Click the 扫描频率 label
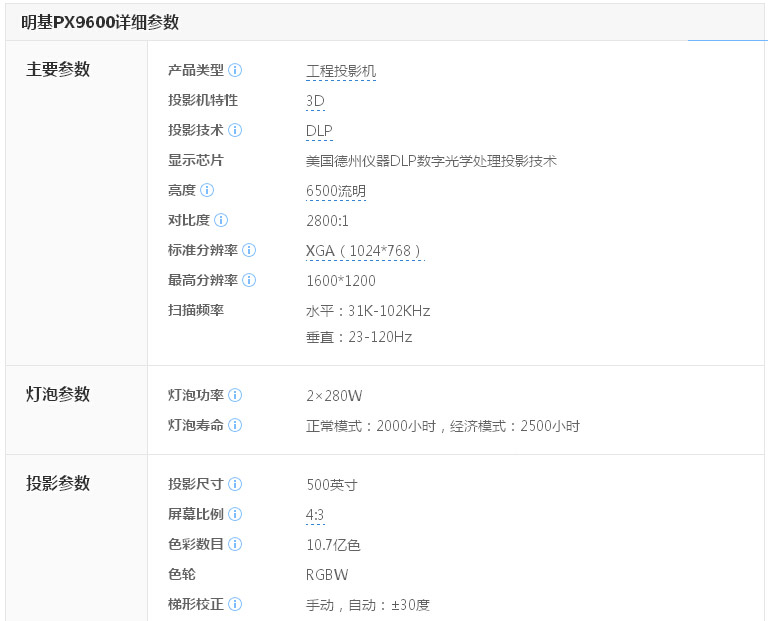The height and width of the screenshot is (621, 770). pos(196,310)
